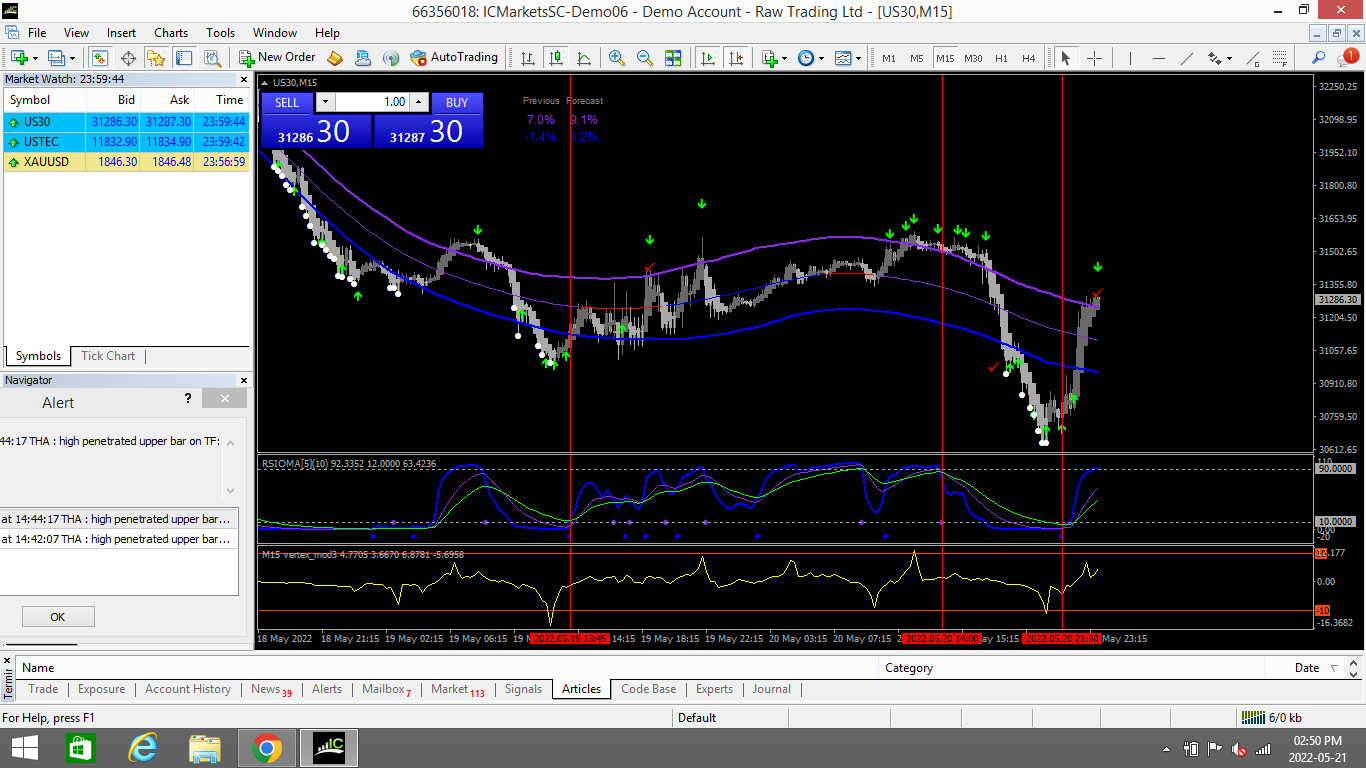
Task: Select XAUUSD row in Market Watch
Action: (x=46, y=162)
